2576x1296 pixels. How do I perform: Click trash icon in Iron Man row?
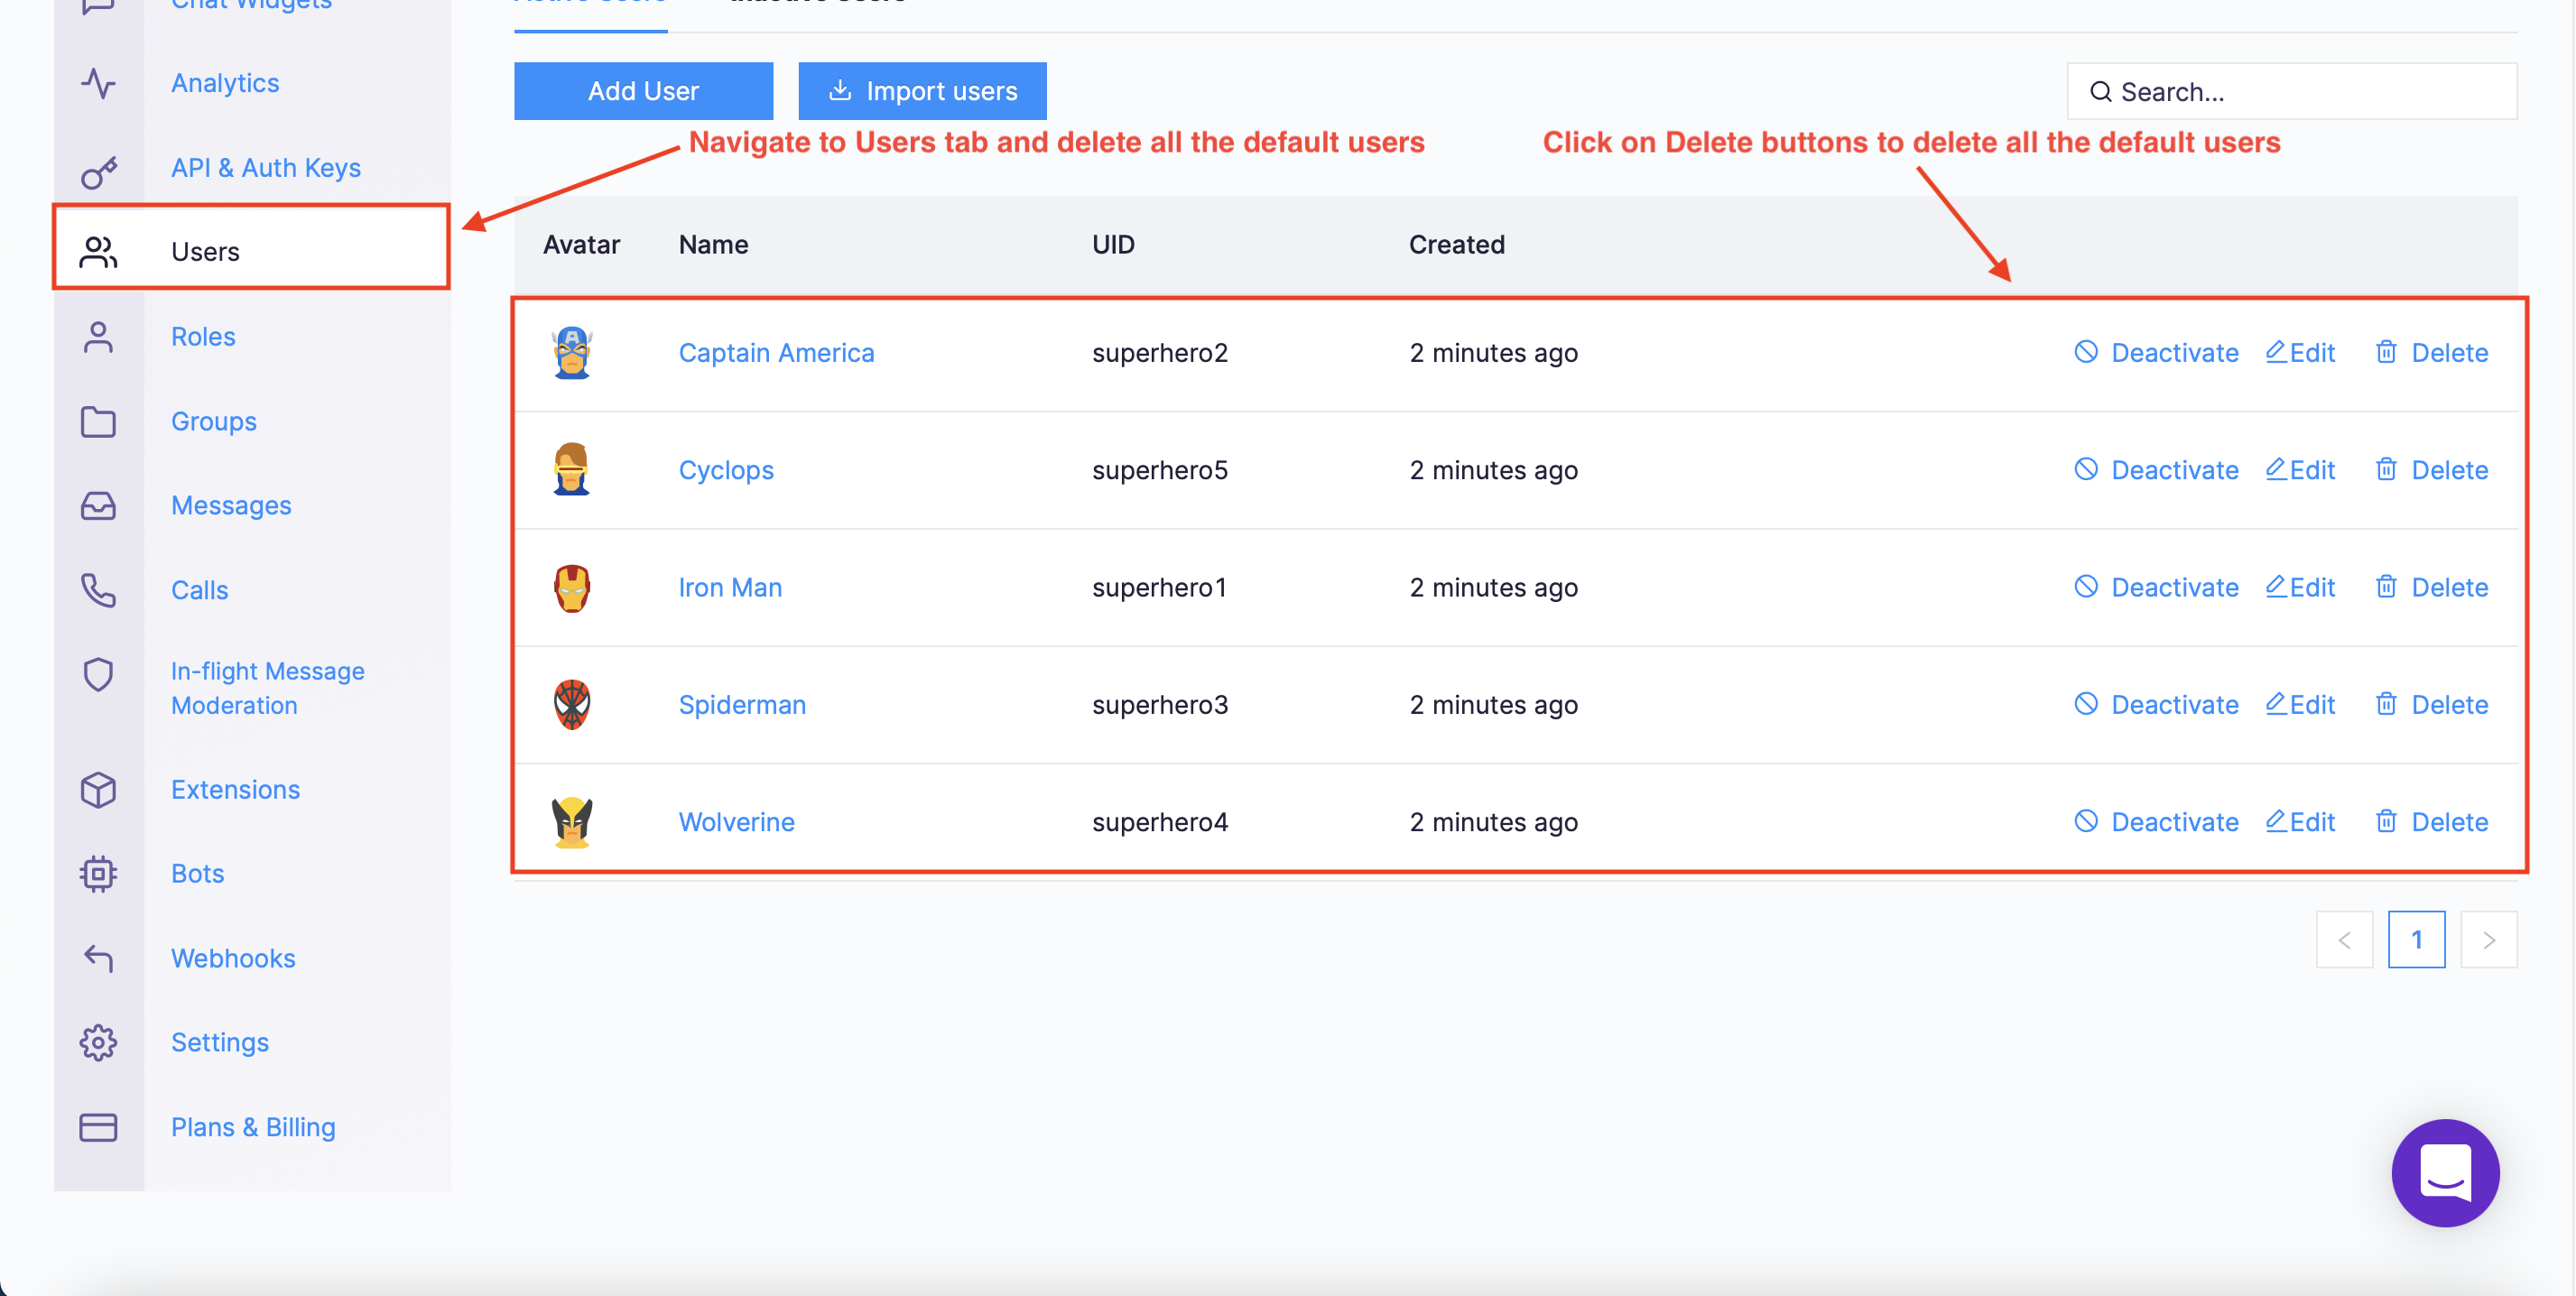(x=2386, y=586)
